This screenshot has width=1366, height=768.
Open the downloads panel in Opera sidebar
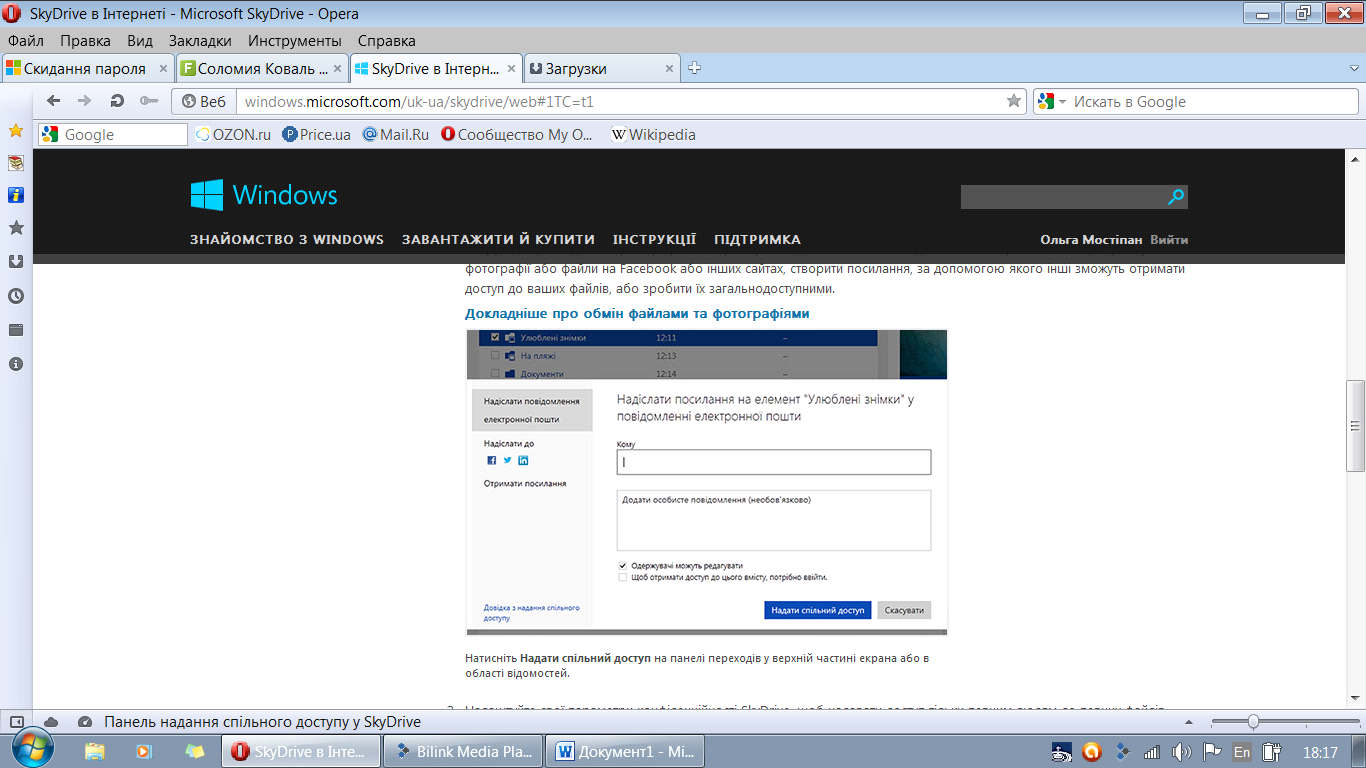(x=16, y=262)
